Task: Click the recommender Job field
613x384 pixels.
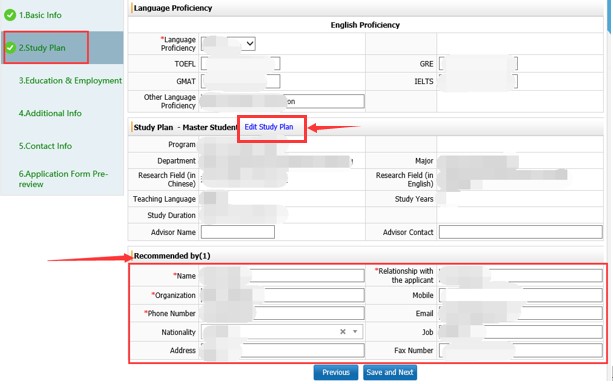Action: click(x=520, y=332)
